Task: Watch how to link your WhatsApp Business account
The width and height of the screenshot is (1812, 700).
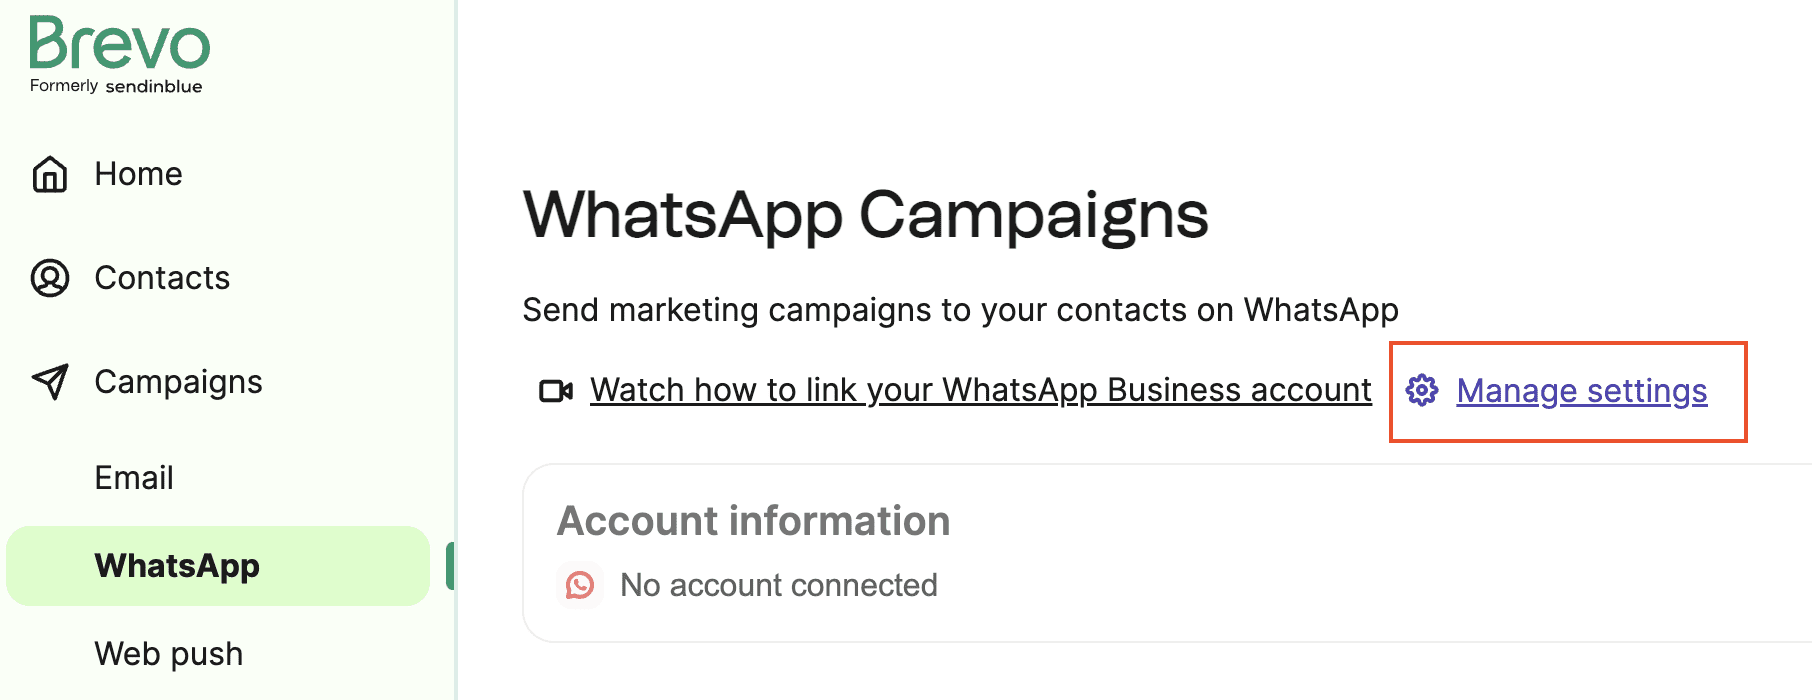Action: pyautogui.click(x=980, y=390)
